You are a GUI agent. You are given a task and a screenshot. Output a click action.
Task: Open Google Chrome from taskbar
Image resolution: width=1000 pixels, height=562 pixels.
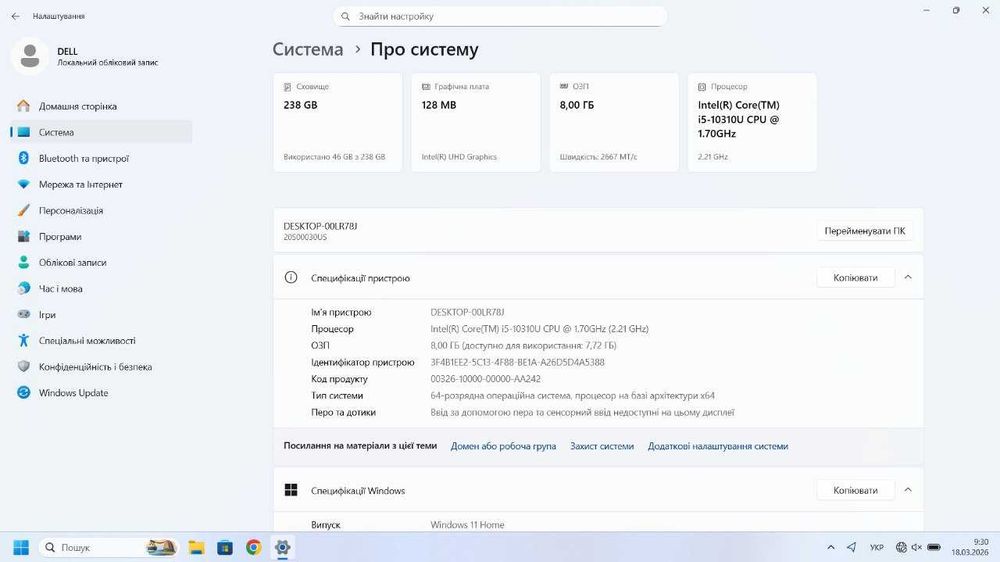[254, 547]
